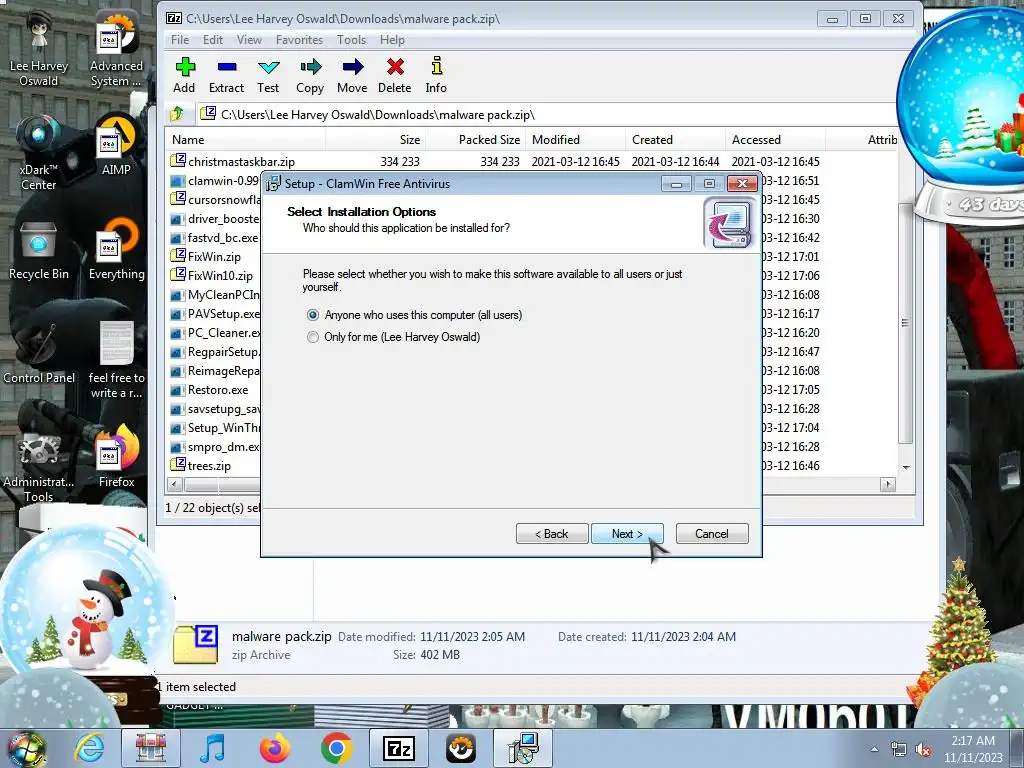Screen dimensions: 1024x768
Task: Switch to 7-Zip taskbar button
Action: tap(399, 748)
